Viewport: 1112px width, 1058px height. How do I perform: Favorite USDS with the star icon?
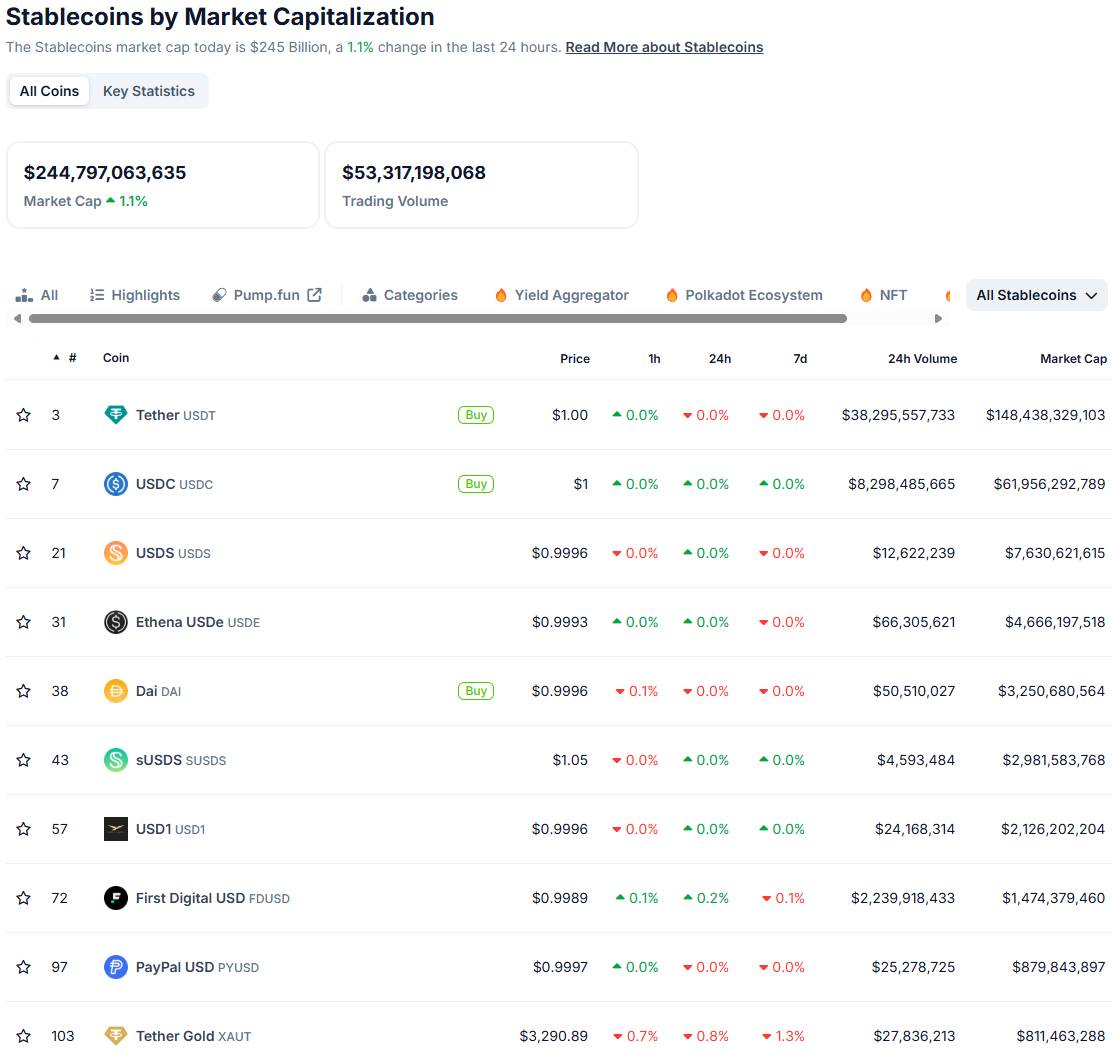(x=23, y=552)
